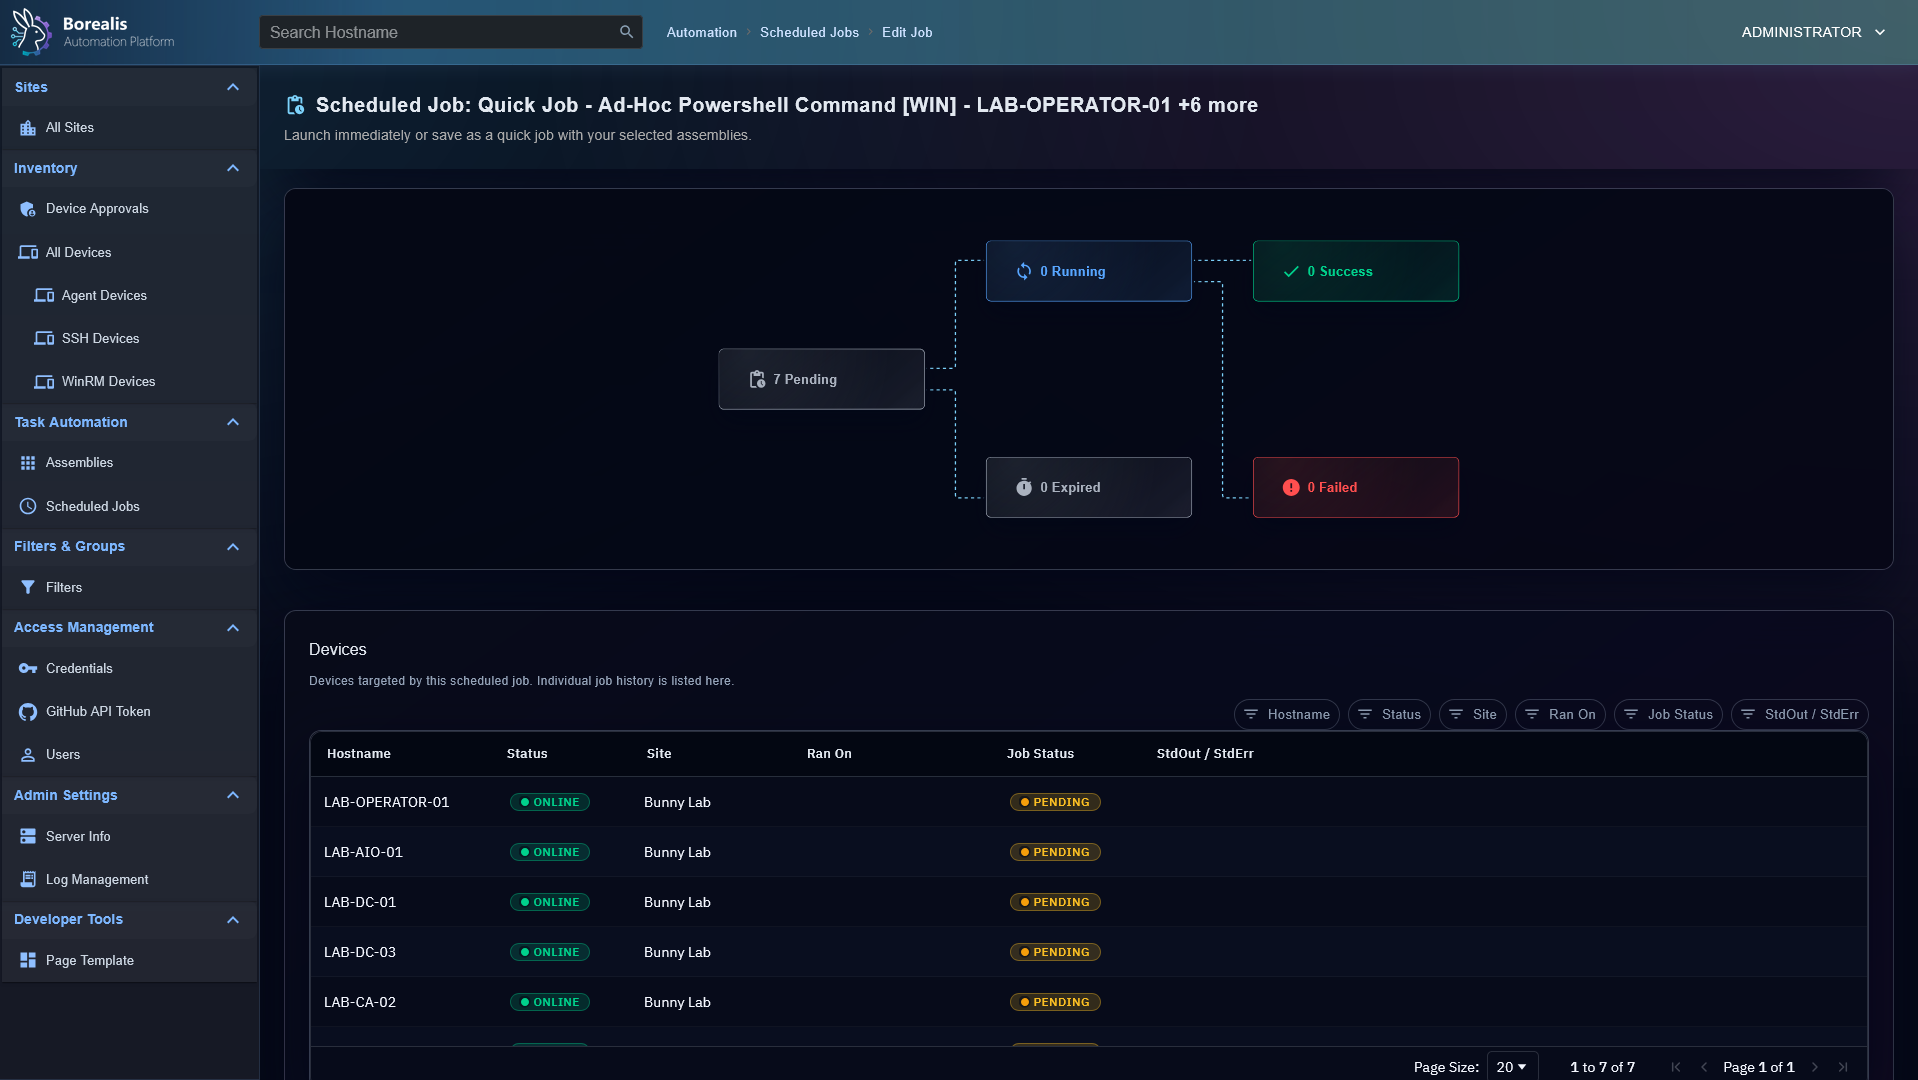This screenshot has height=1080, width=1918.
Task: Click the search magnifier icon
Action: click(626, 32)
